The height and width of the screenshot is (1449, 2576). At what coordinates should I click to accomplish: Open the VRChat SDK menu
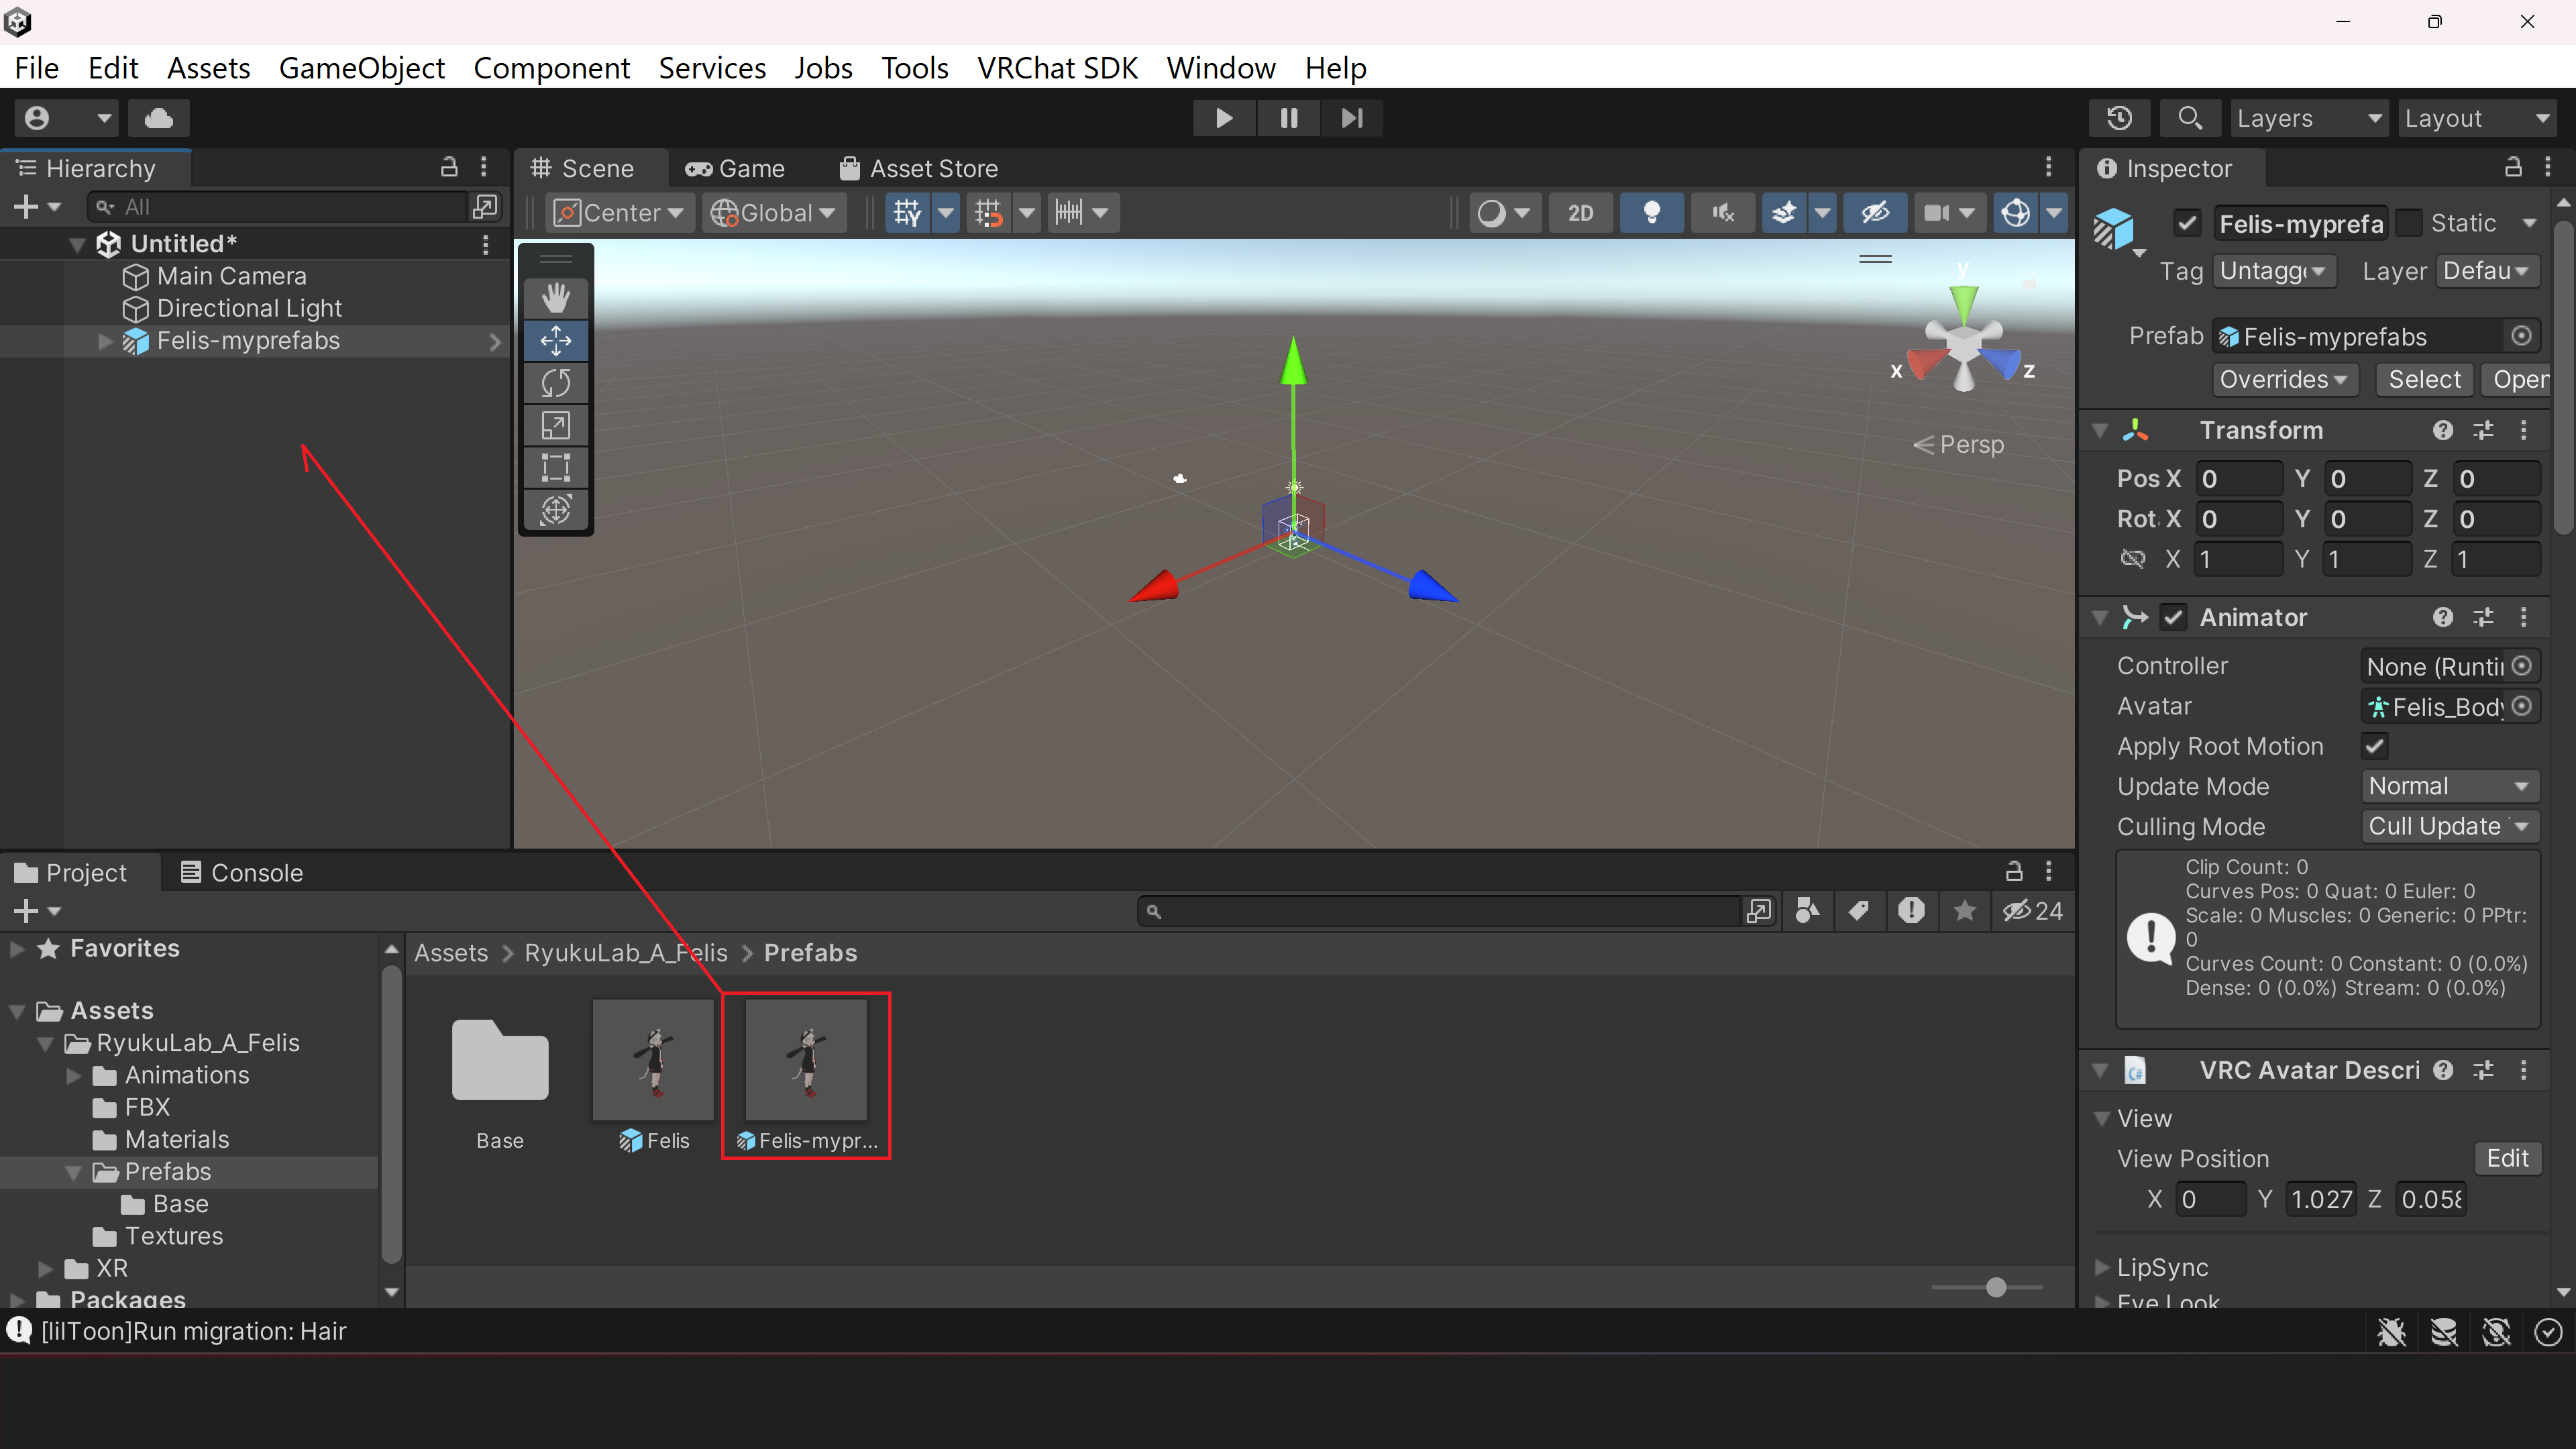coord(1057,67)
